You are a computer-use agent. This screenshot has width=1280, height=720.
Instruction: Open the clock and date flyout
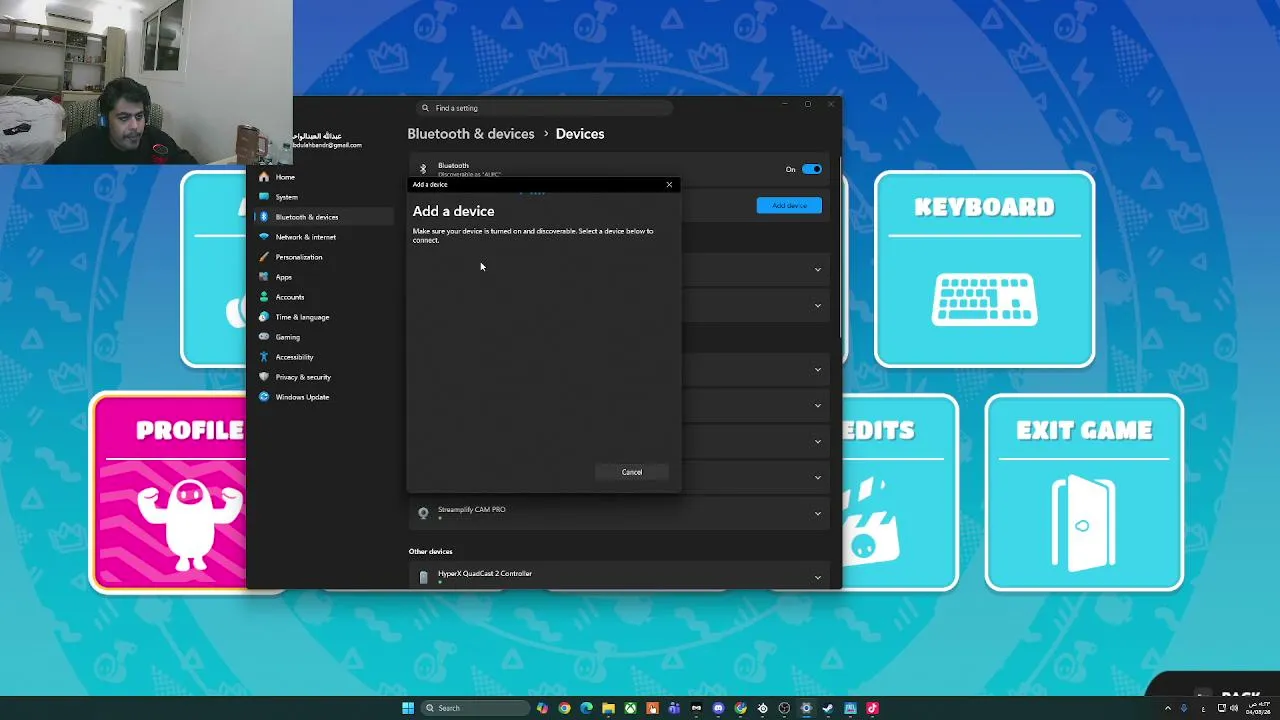point(1258,708)
